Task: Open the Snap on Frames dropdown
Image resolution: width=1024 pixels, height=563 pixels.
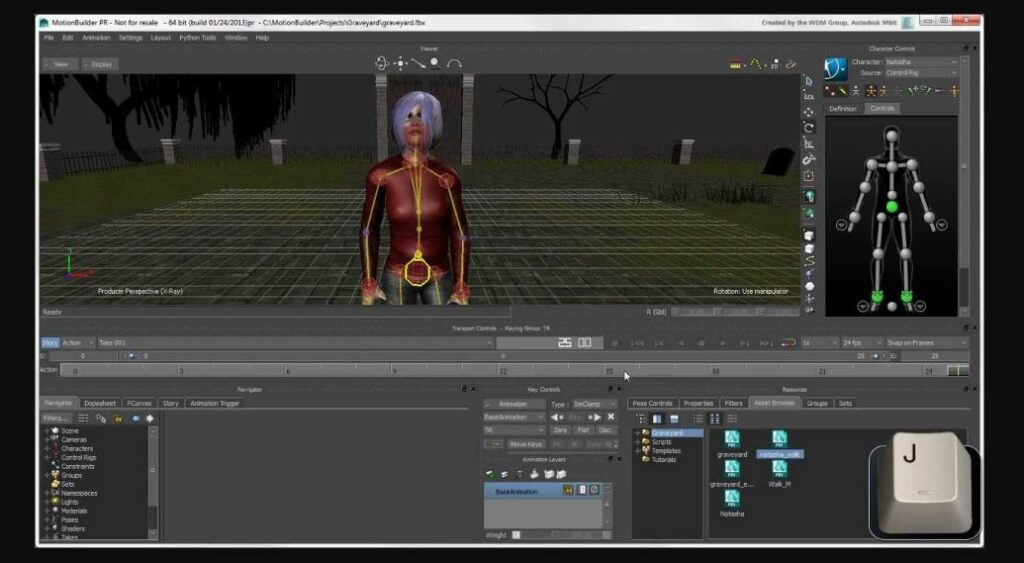Action: click(927, 343)
